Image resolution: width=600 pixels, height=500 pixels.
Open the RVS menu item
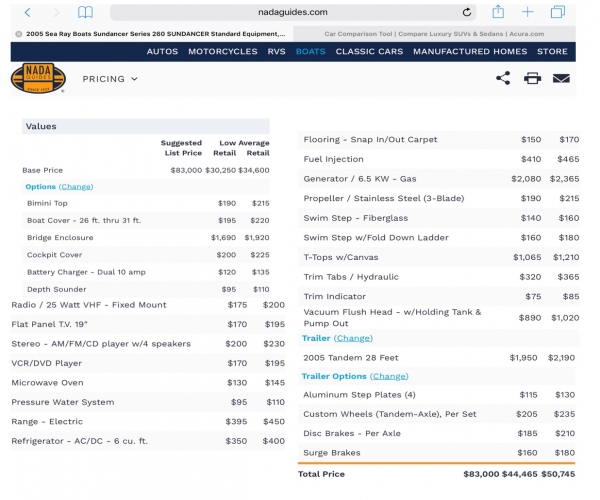click(276, 52)
